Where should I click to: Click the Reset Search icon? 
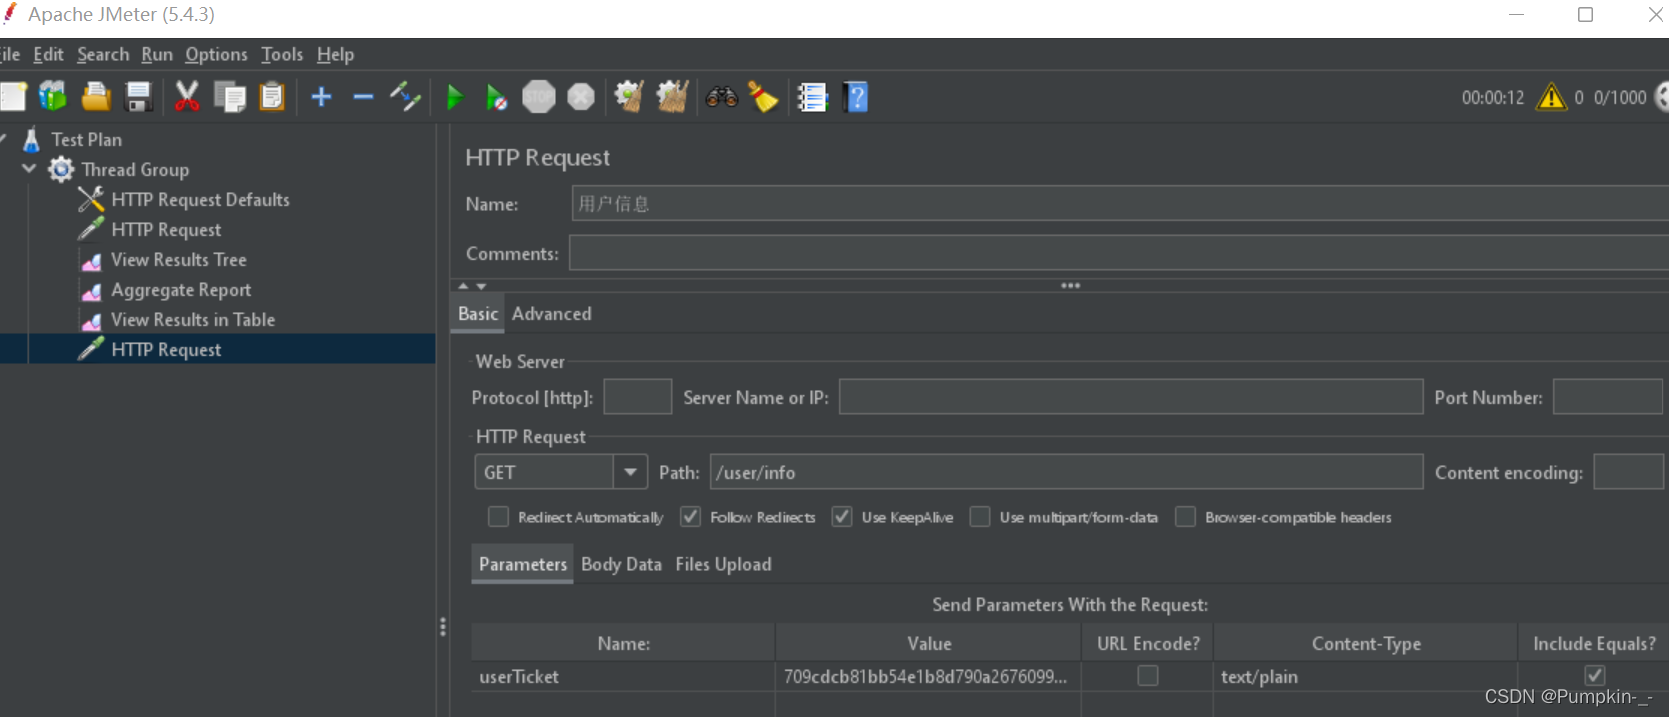[764, 97]
